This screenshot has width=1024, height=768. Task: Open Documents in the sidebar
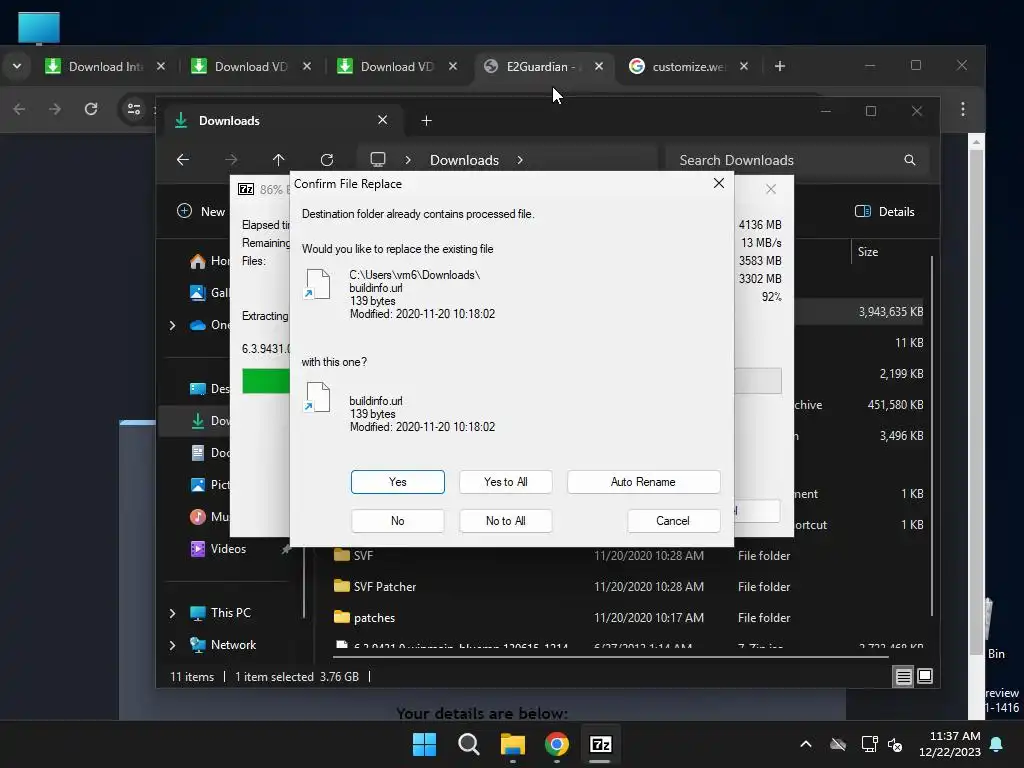pyautogui.click(x=209, y=453)
